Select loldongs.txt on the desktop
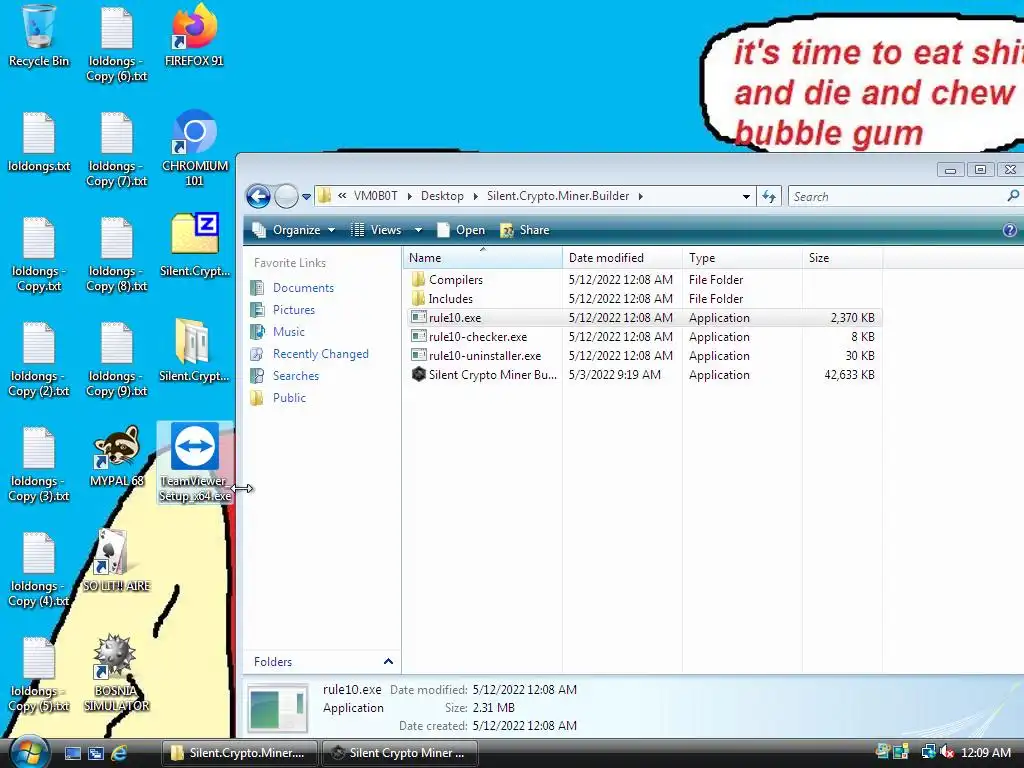Screen dimensions: 1024x768 click(39, 142)
